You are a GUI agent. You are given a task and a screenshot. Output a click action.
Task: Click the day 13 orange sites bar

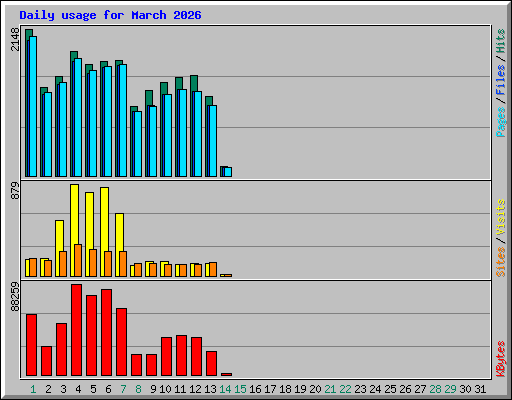[x=213, y=270]
